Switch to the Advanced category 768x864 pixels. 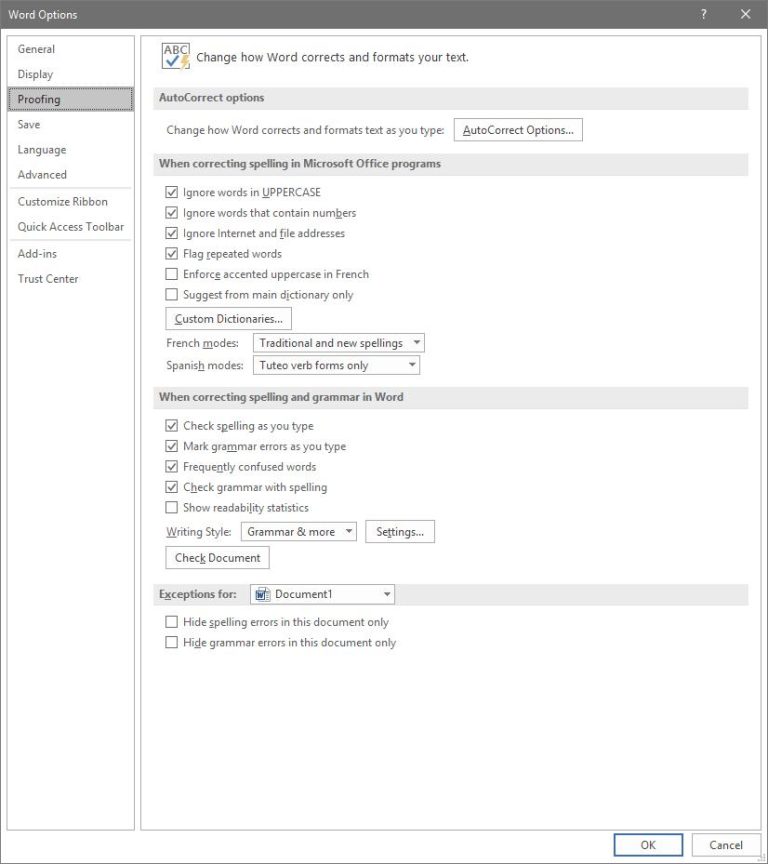(x=42, y=175)
